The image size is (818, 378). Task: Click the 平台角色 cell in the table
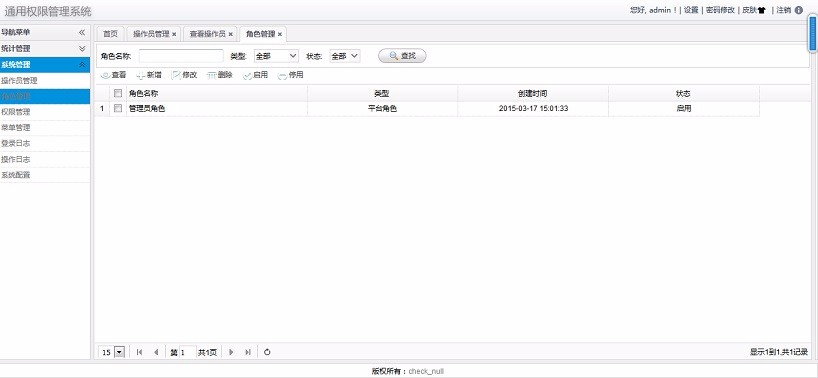tap(382, 108)
